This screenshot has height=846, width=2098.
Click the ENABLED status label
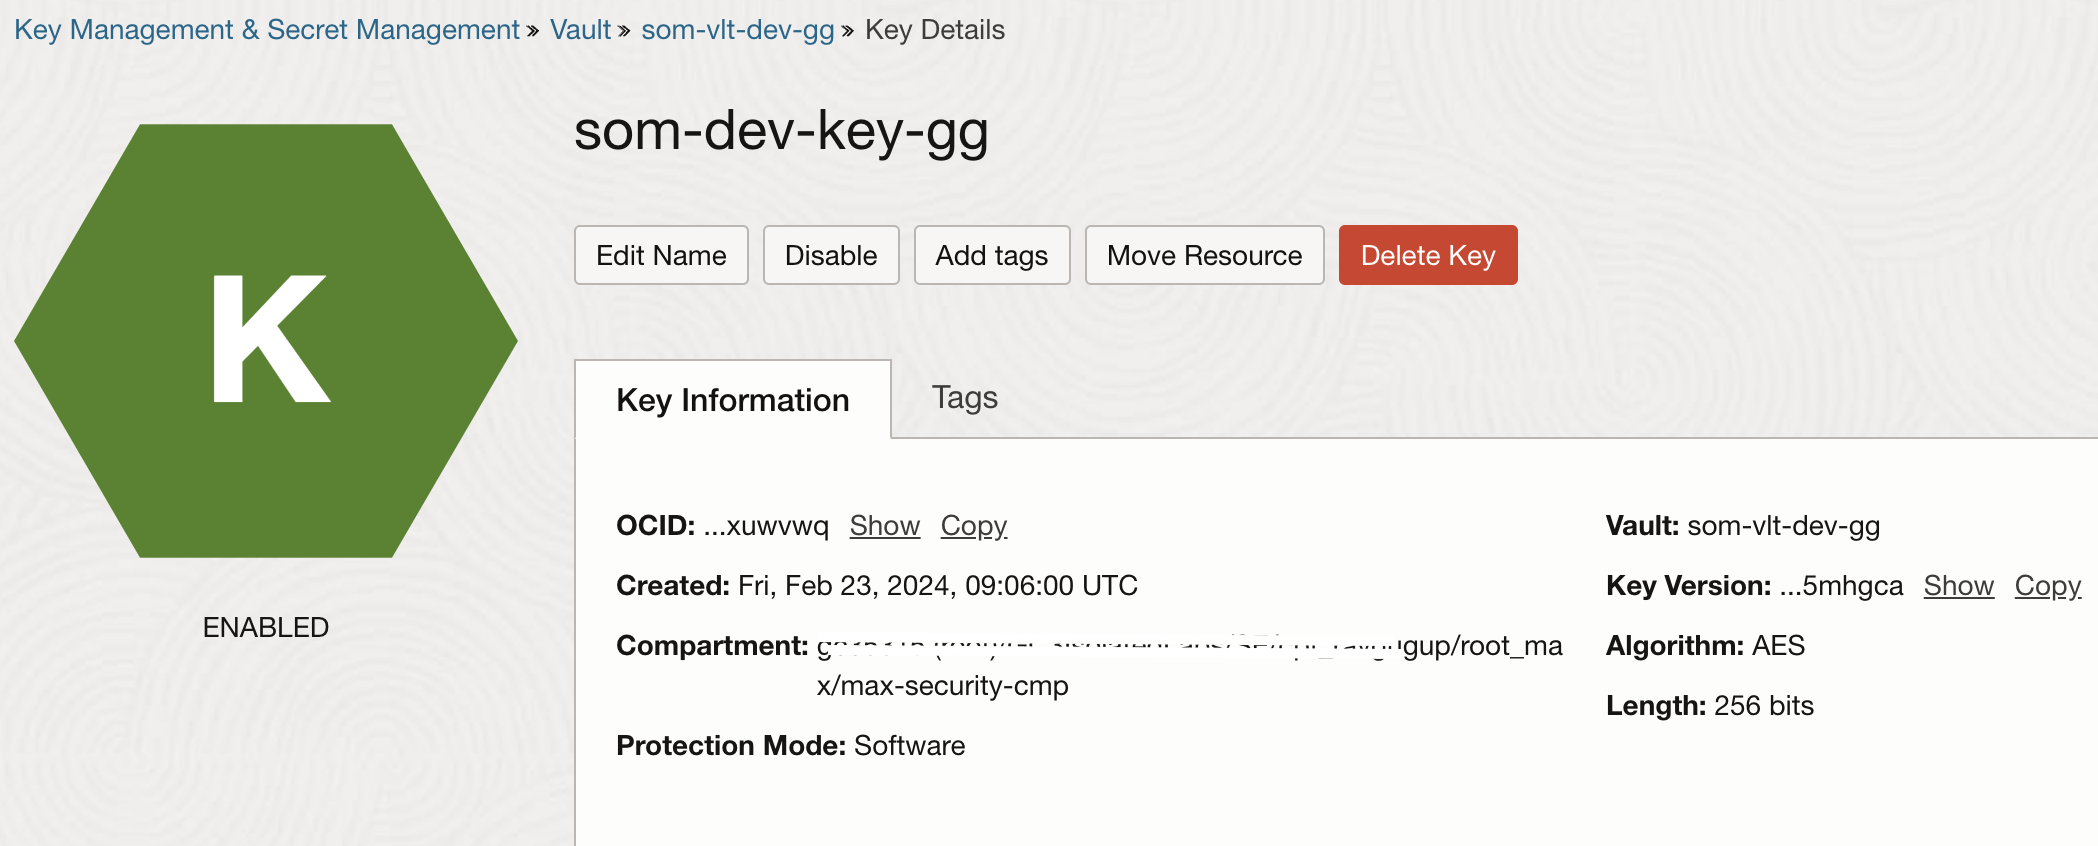[266, 627]
